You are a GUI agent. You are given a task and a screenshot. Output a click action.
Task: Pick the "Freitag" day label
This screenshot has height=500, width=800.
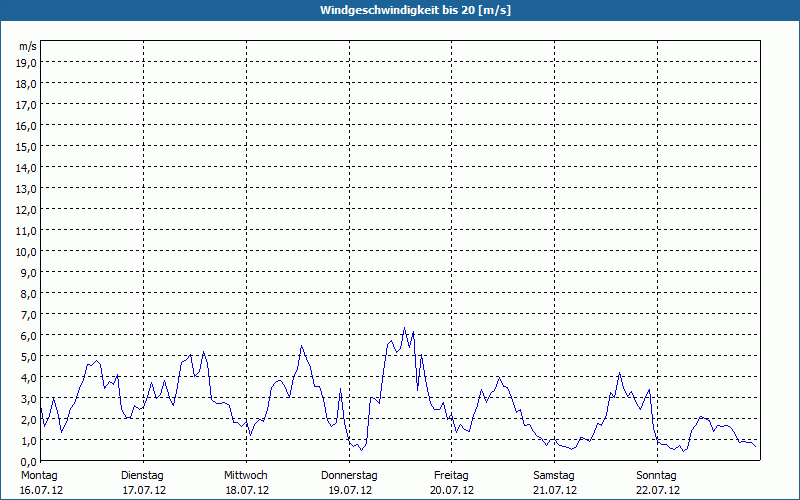451,475
